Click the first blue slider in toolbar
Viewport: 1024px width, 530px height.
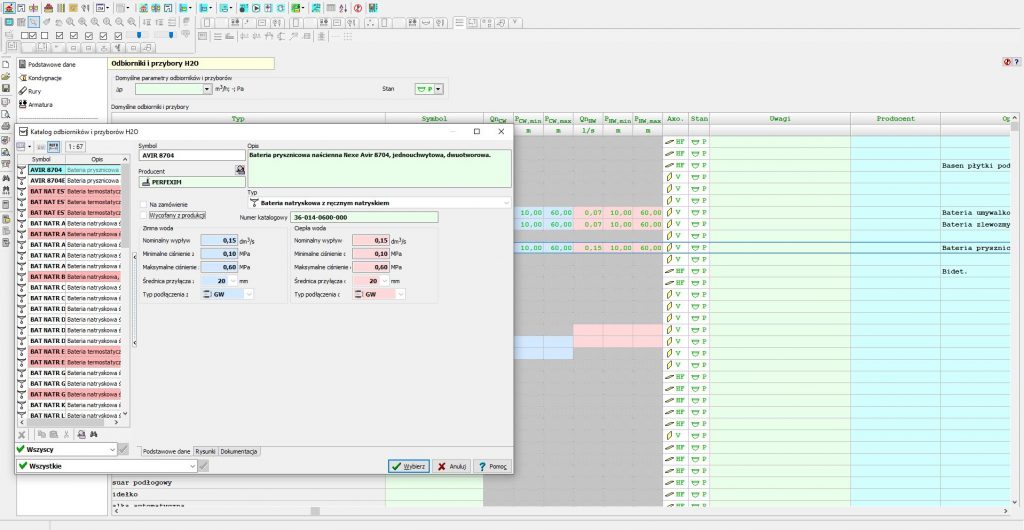pos(138,35)
